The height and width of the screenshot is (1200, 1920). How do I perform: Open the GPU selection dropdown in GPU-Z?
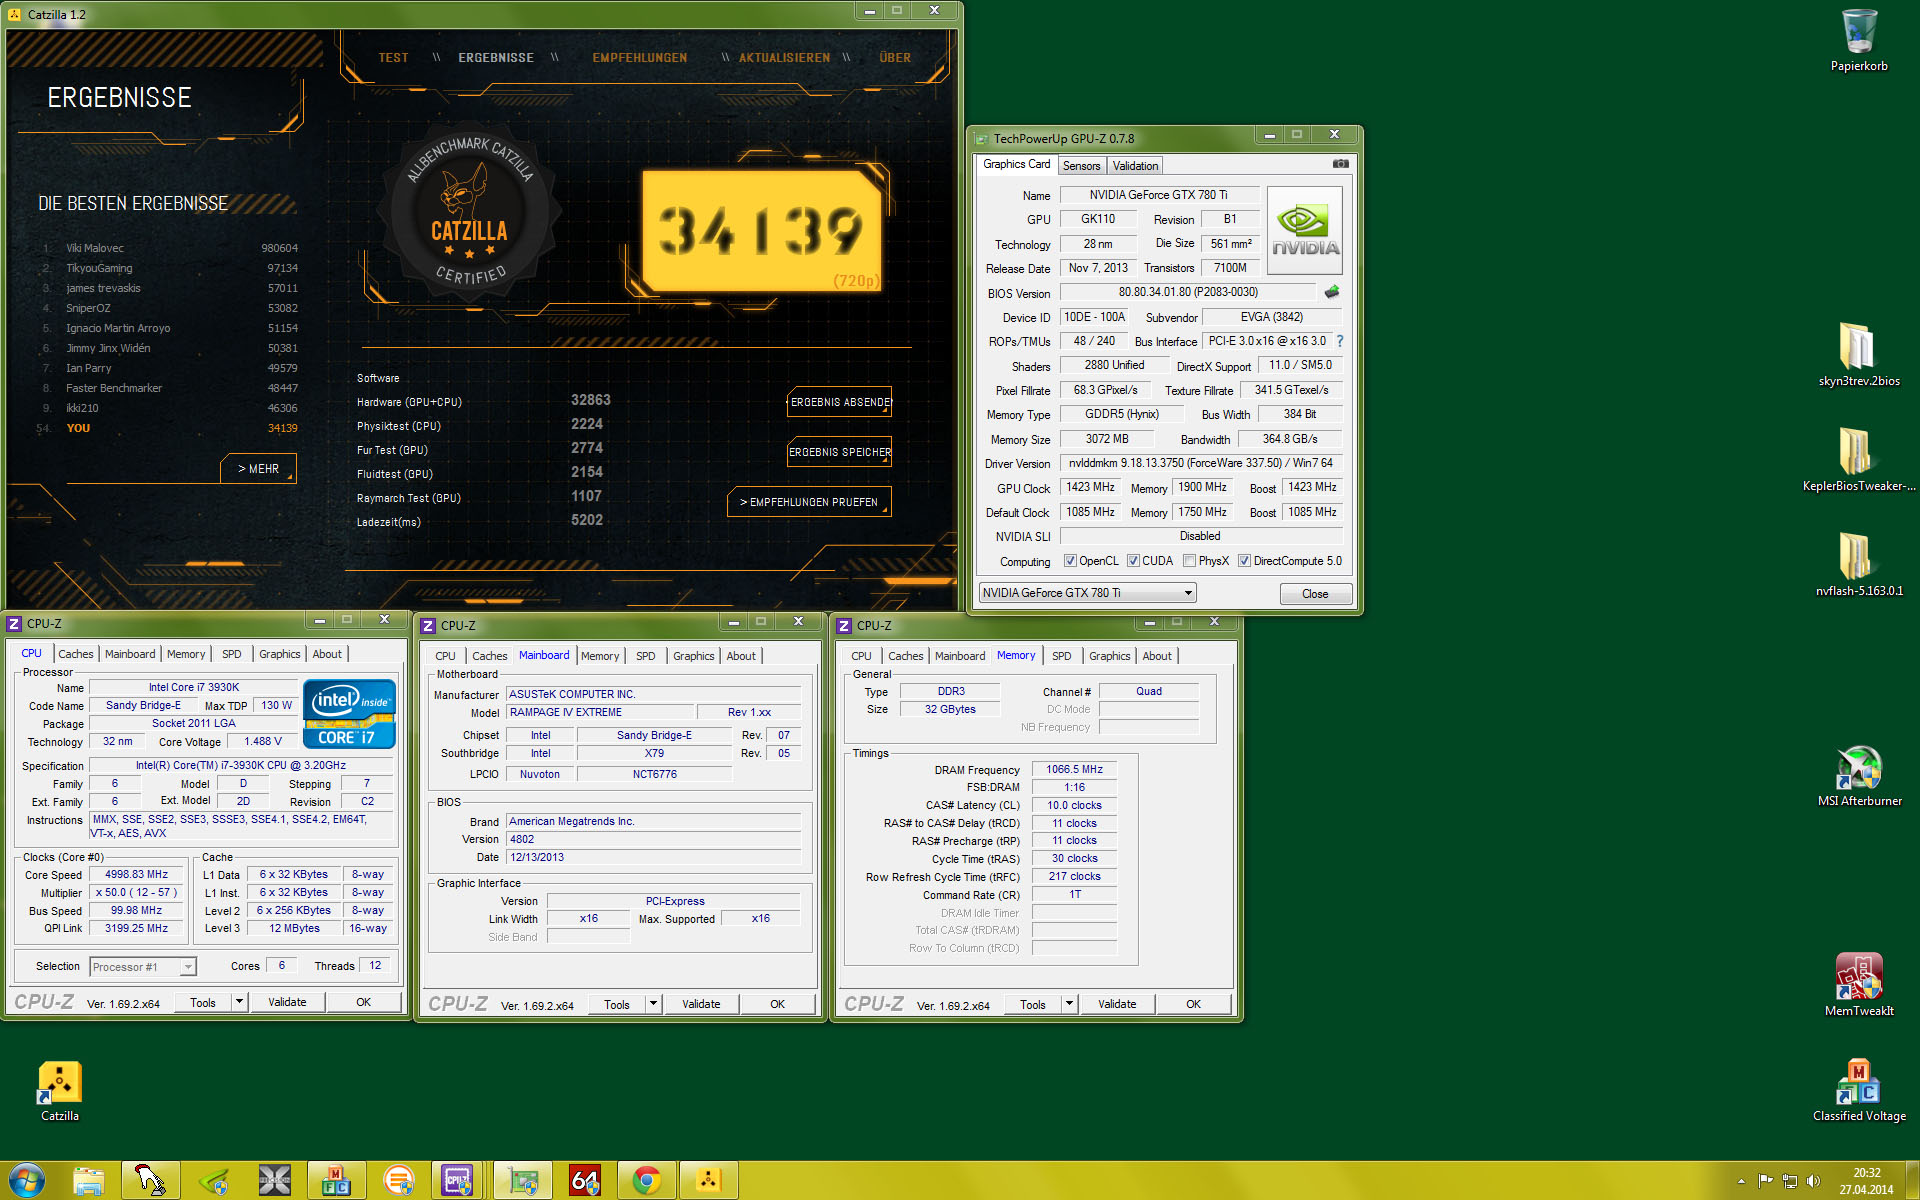[x=1087, y=593]
